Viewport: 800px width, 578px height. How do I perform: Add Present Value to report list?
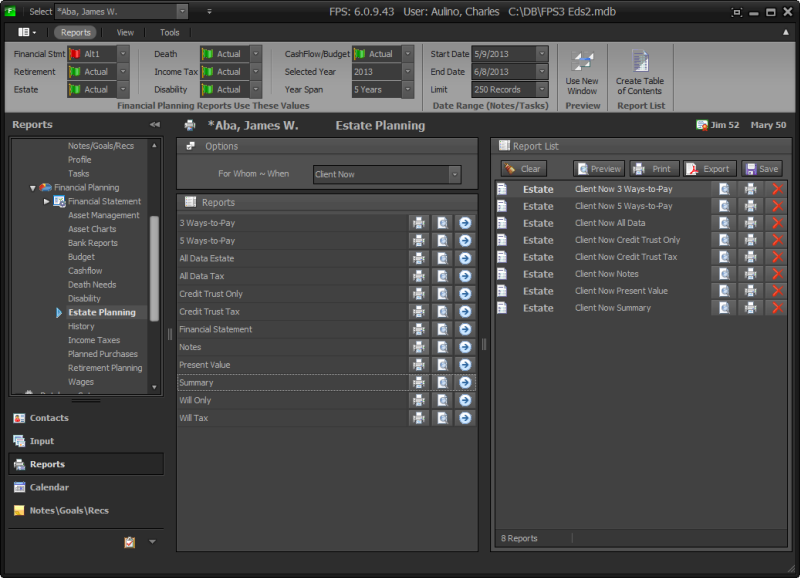pos(465,365)
